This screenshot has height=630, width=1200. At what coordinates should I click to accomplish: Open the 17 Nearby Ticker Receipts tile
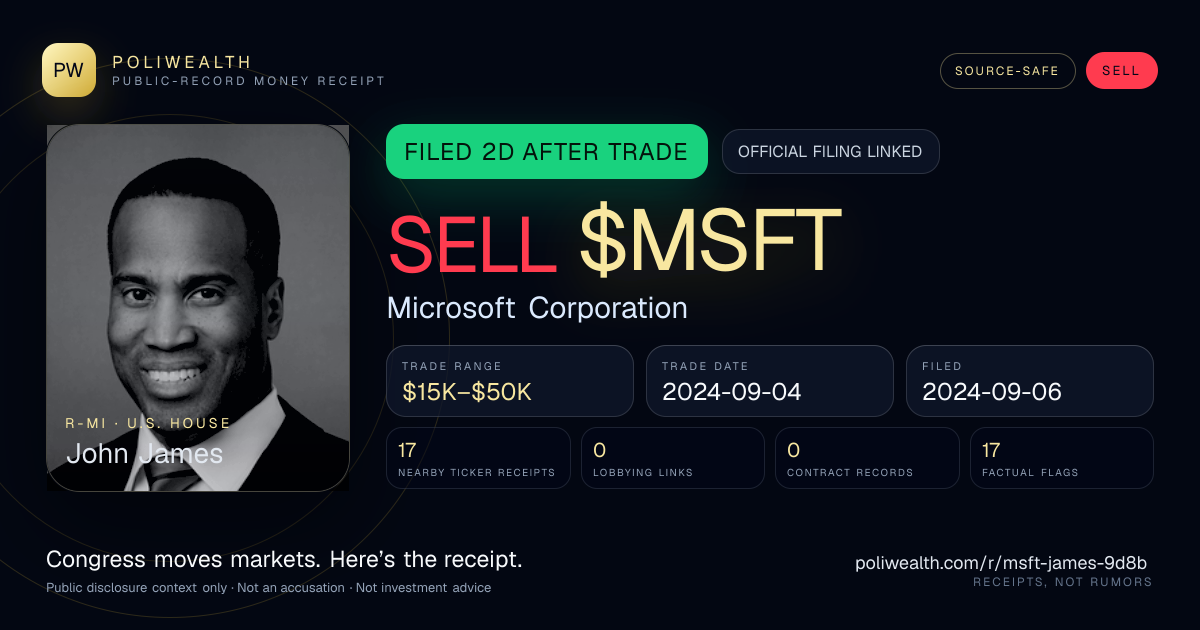tap(478, 458)
